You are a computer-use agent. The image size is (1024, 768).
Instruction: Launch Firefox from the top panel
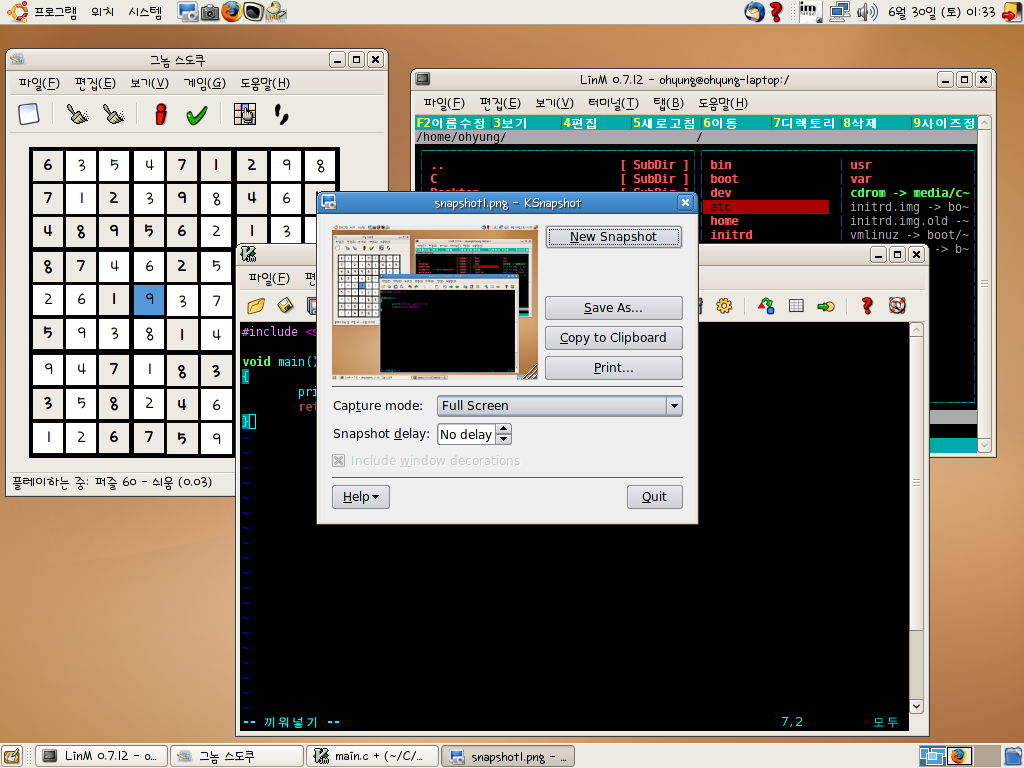coord(231,11)
